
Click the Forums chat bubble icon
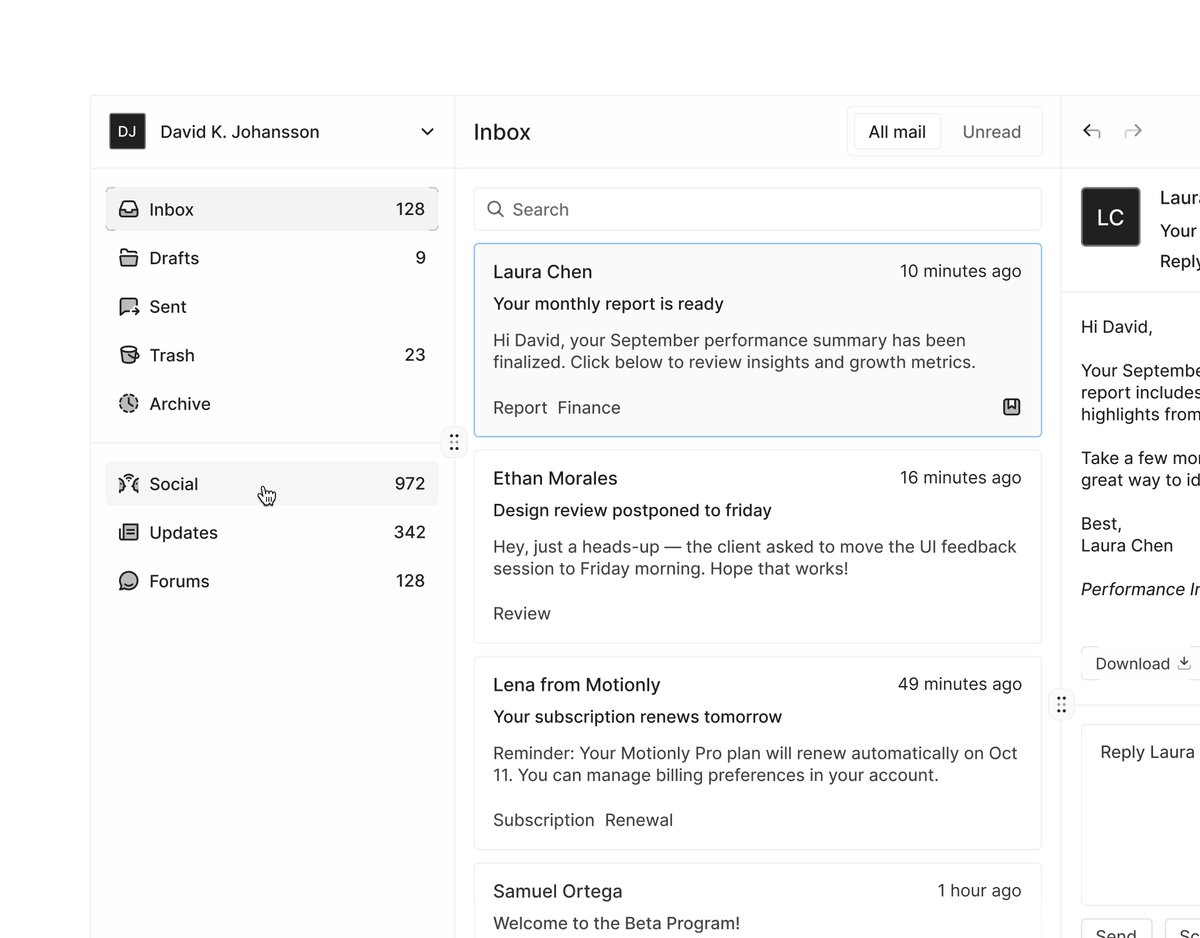coord(129,581)
